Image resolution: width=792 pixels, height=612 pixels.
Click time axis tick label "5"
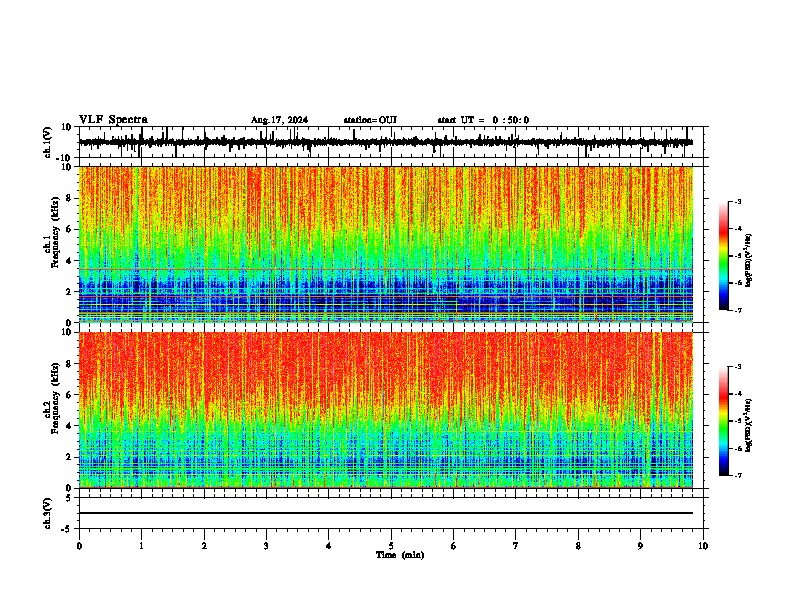[x=391, y=546]
